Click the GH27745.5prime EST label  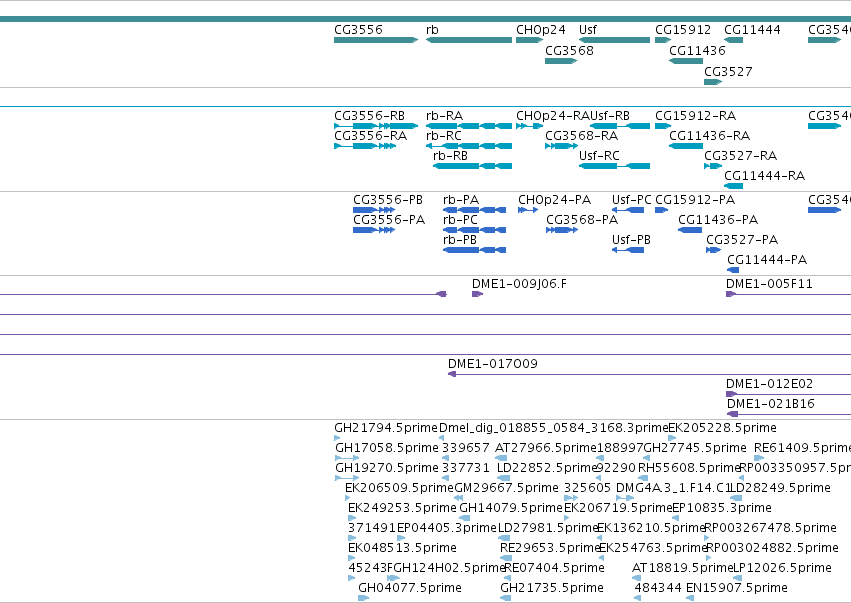click(x=695, y=448)
